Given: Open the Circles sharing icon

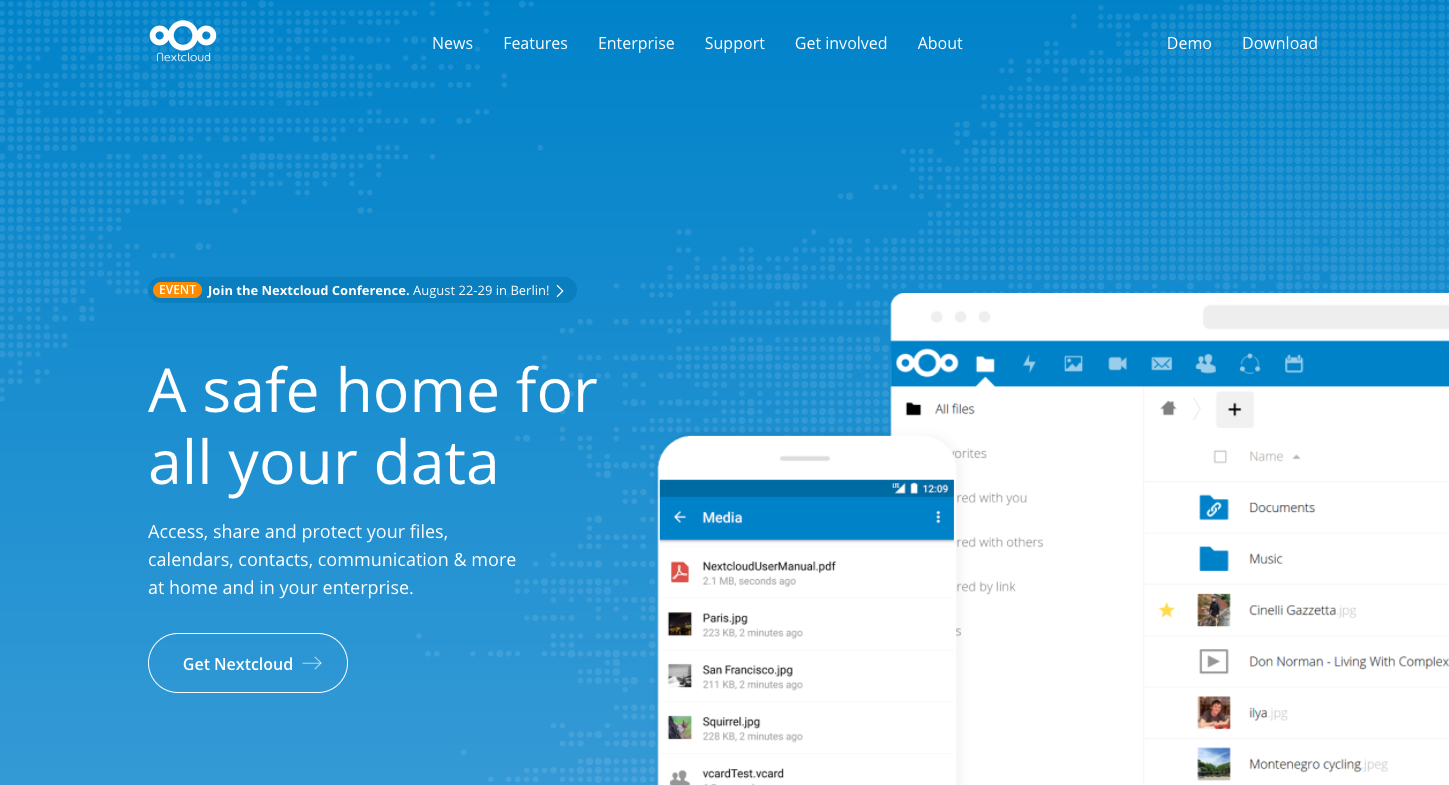Looking at the screenshot, I should [x=1249, y=364].
